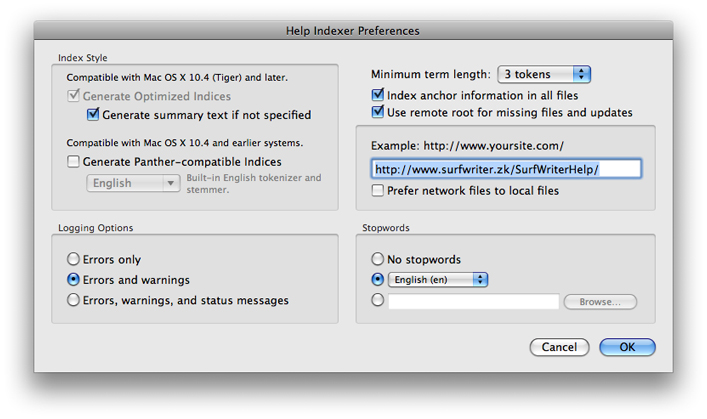Uncheck Generate summary text if not specified
The width and height of the screenshot is (707, 419).
click(93, 115)
